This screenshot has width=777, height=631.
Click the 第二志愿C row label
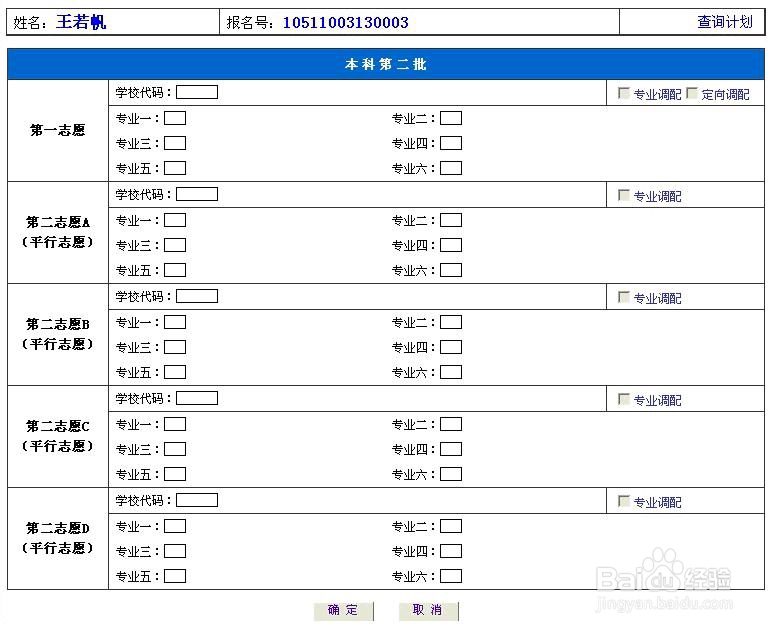57,436
